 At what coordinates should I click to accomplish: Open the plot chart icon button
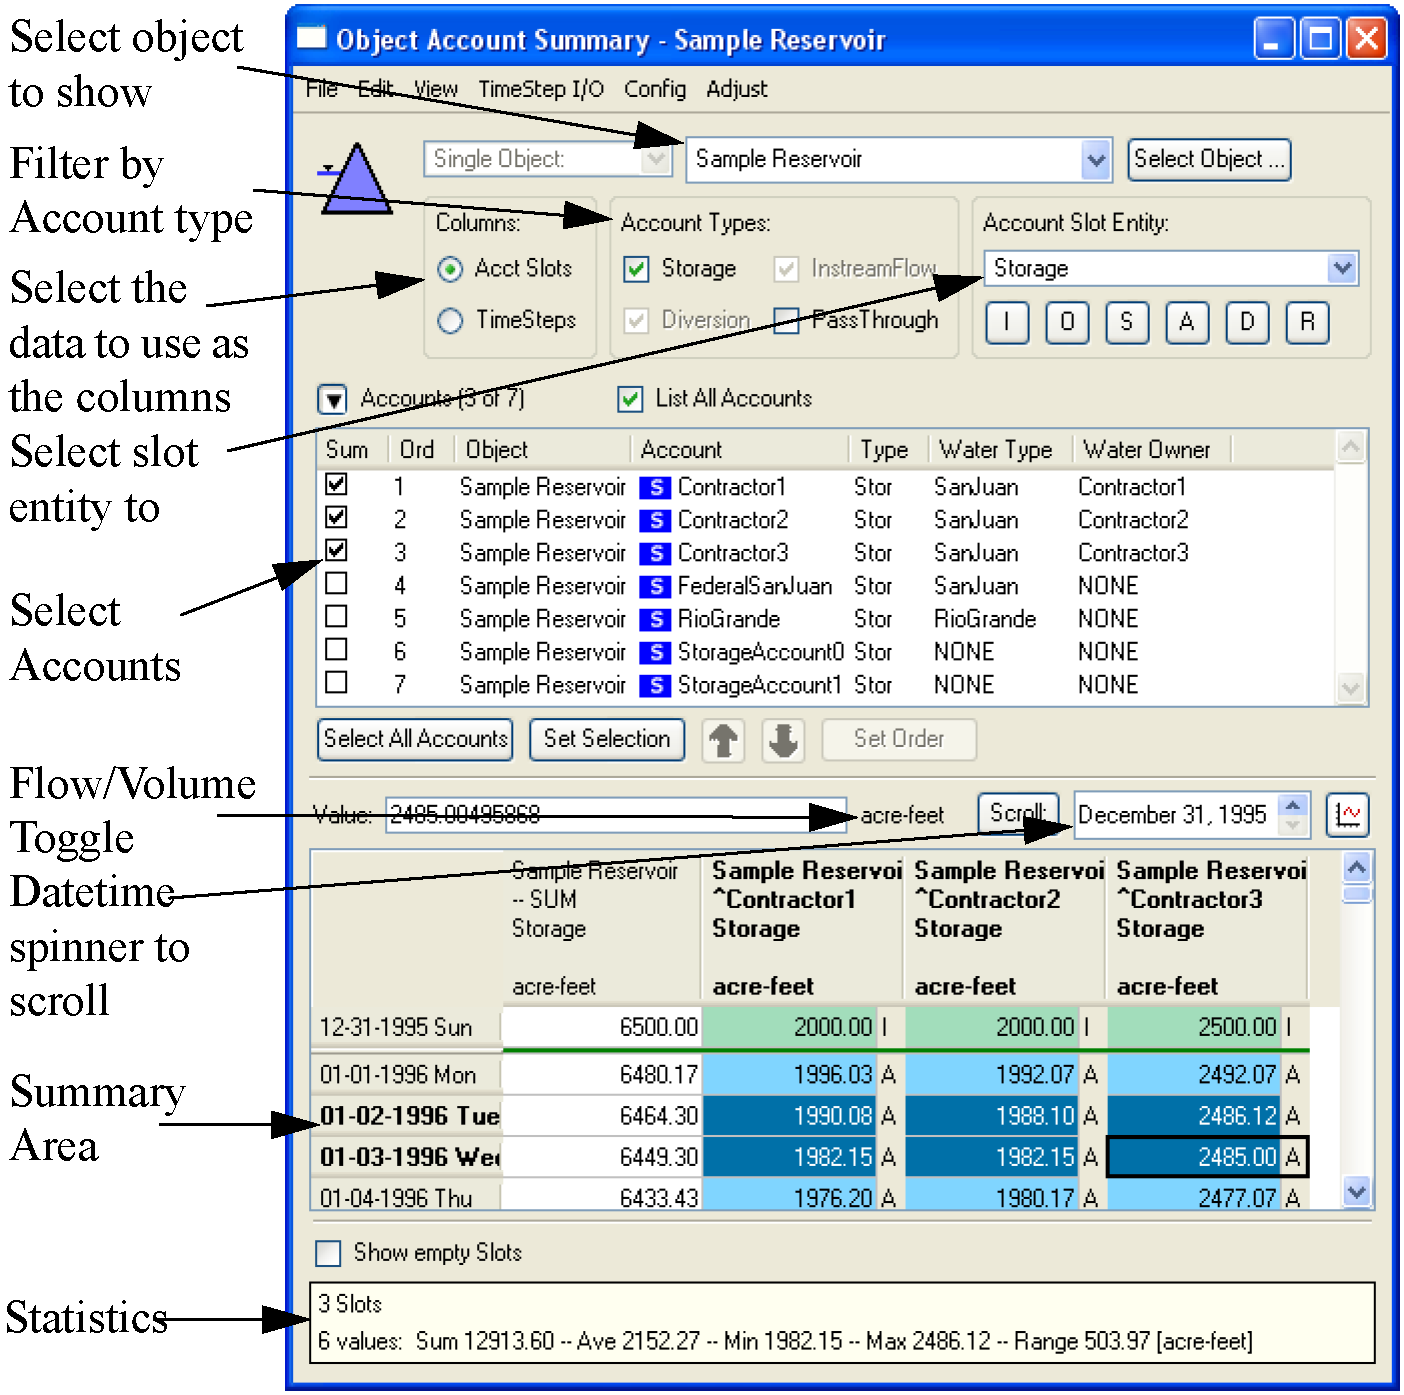pyautogui.click(x=1347, y=815)
